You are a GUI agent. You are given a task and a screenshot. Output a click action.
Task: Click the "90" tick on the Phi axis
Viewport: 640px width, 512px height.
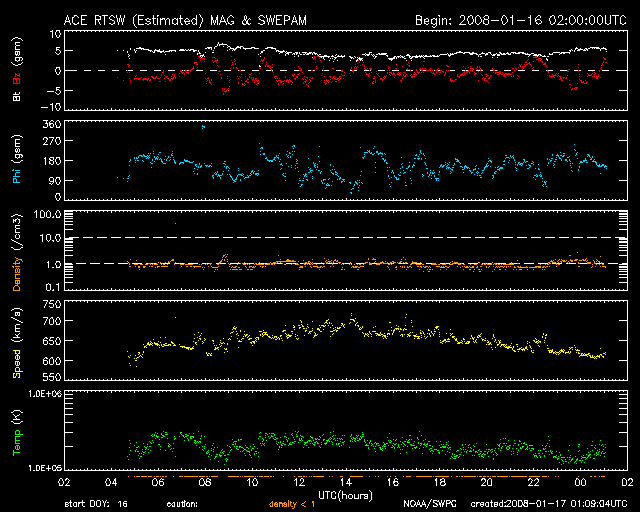pyautogui.click(x=55, y=180)
